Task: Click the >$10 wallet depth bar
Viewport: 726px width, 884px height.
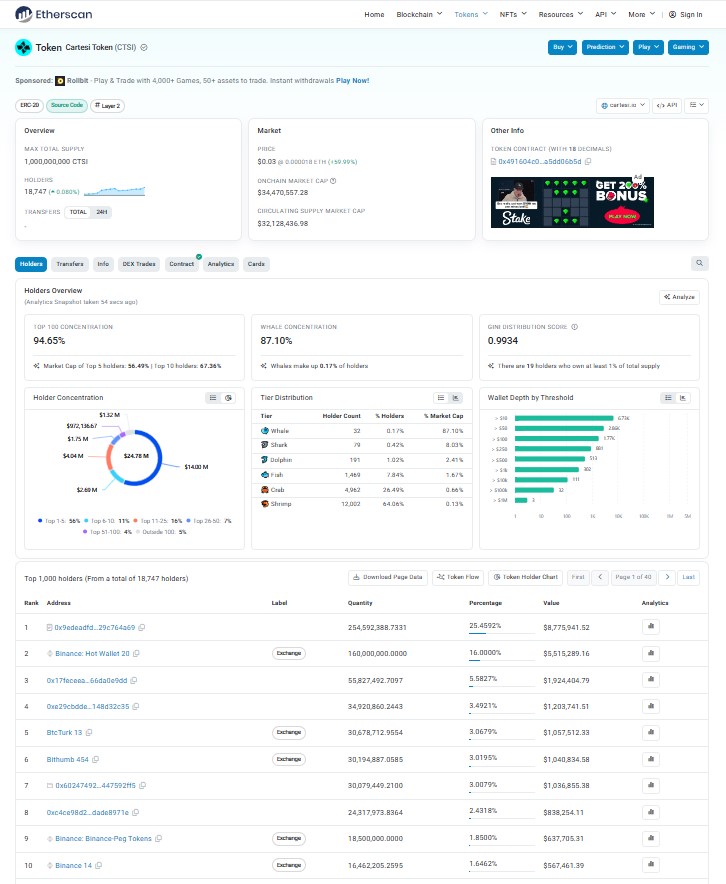Action: [x=564, y=418]
